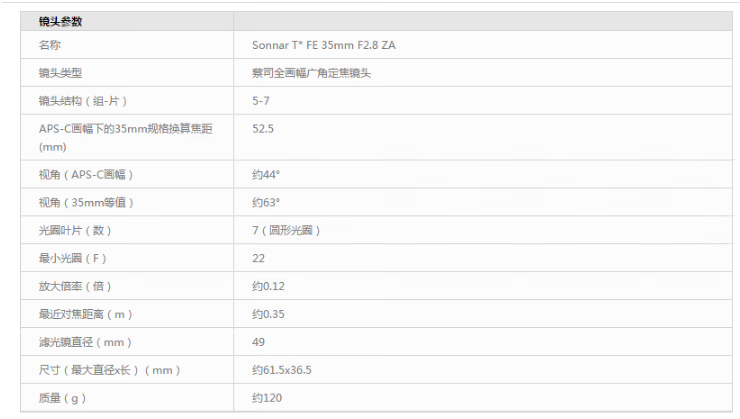Viewport: 740px width, 419px height.
Task: Click the 视角（APS-C画幅） label
Action: pos(86,174)
